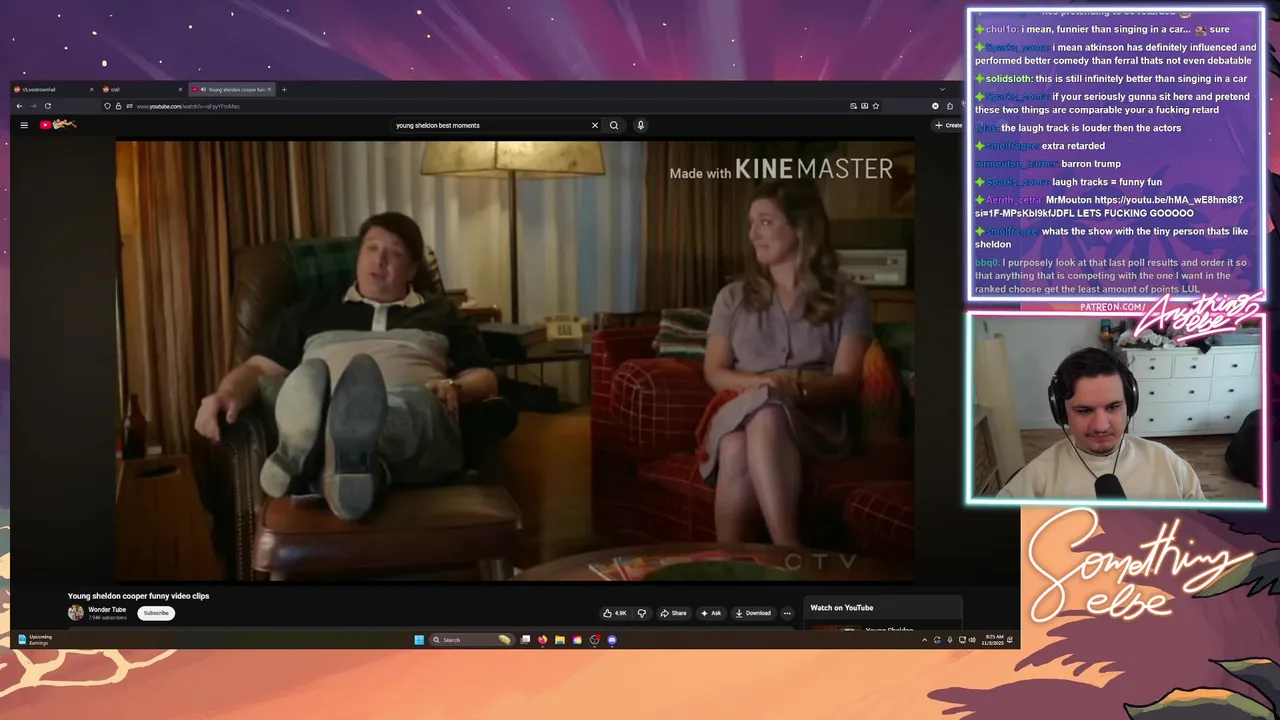Open the three-dot more actions menu
Screen dimensions: 1280x720
click(x=787, y=613)
